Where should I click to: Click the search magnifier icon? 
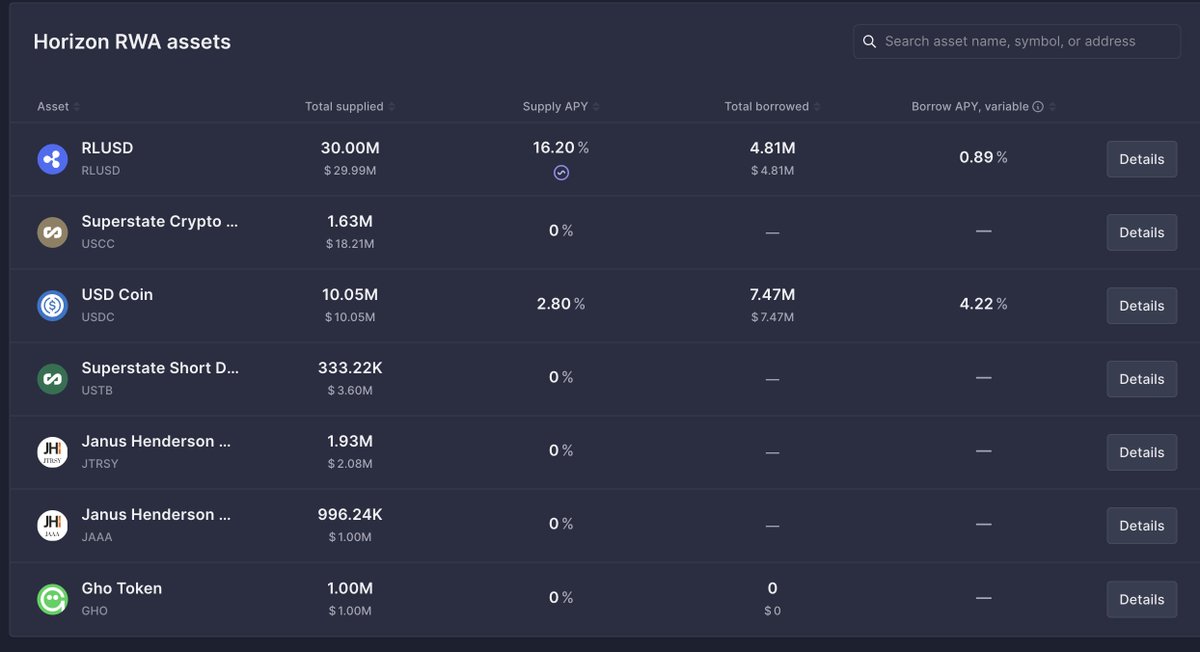pyautogui.click(x=868, y=42)
